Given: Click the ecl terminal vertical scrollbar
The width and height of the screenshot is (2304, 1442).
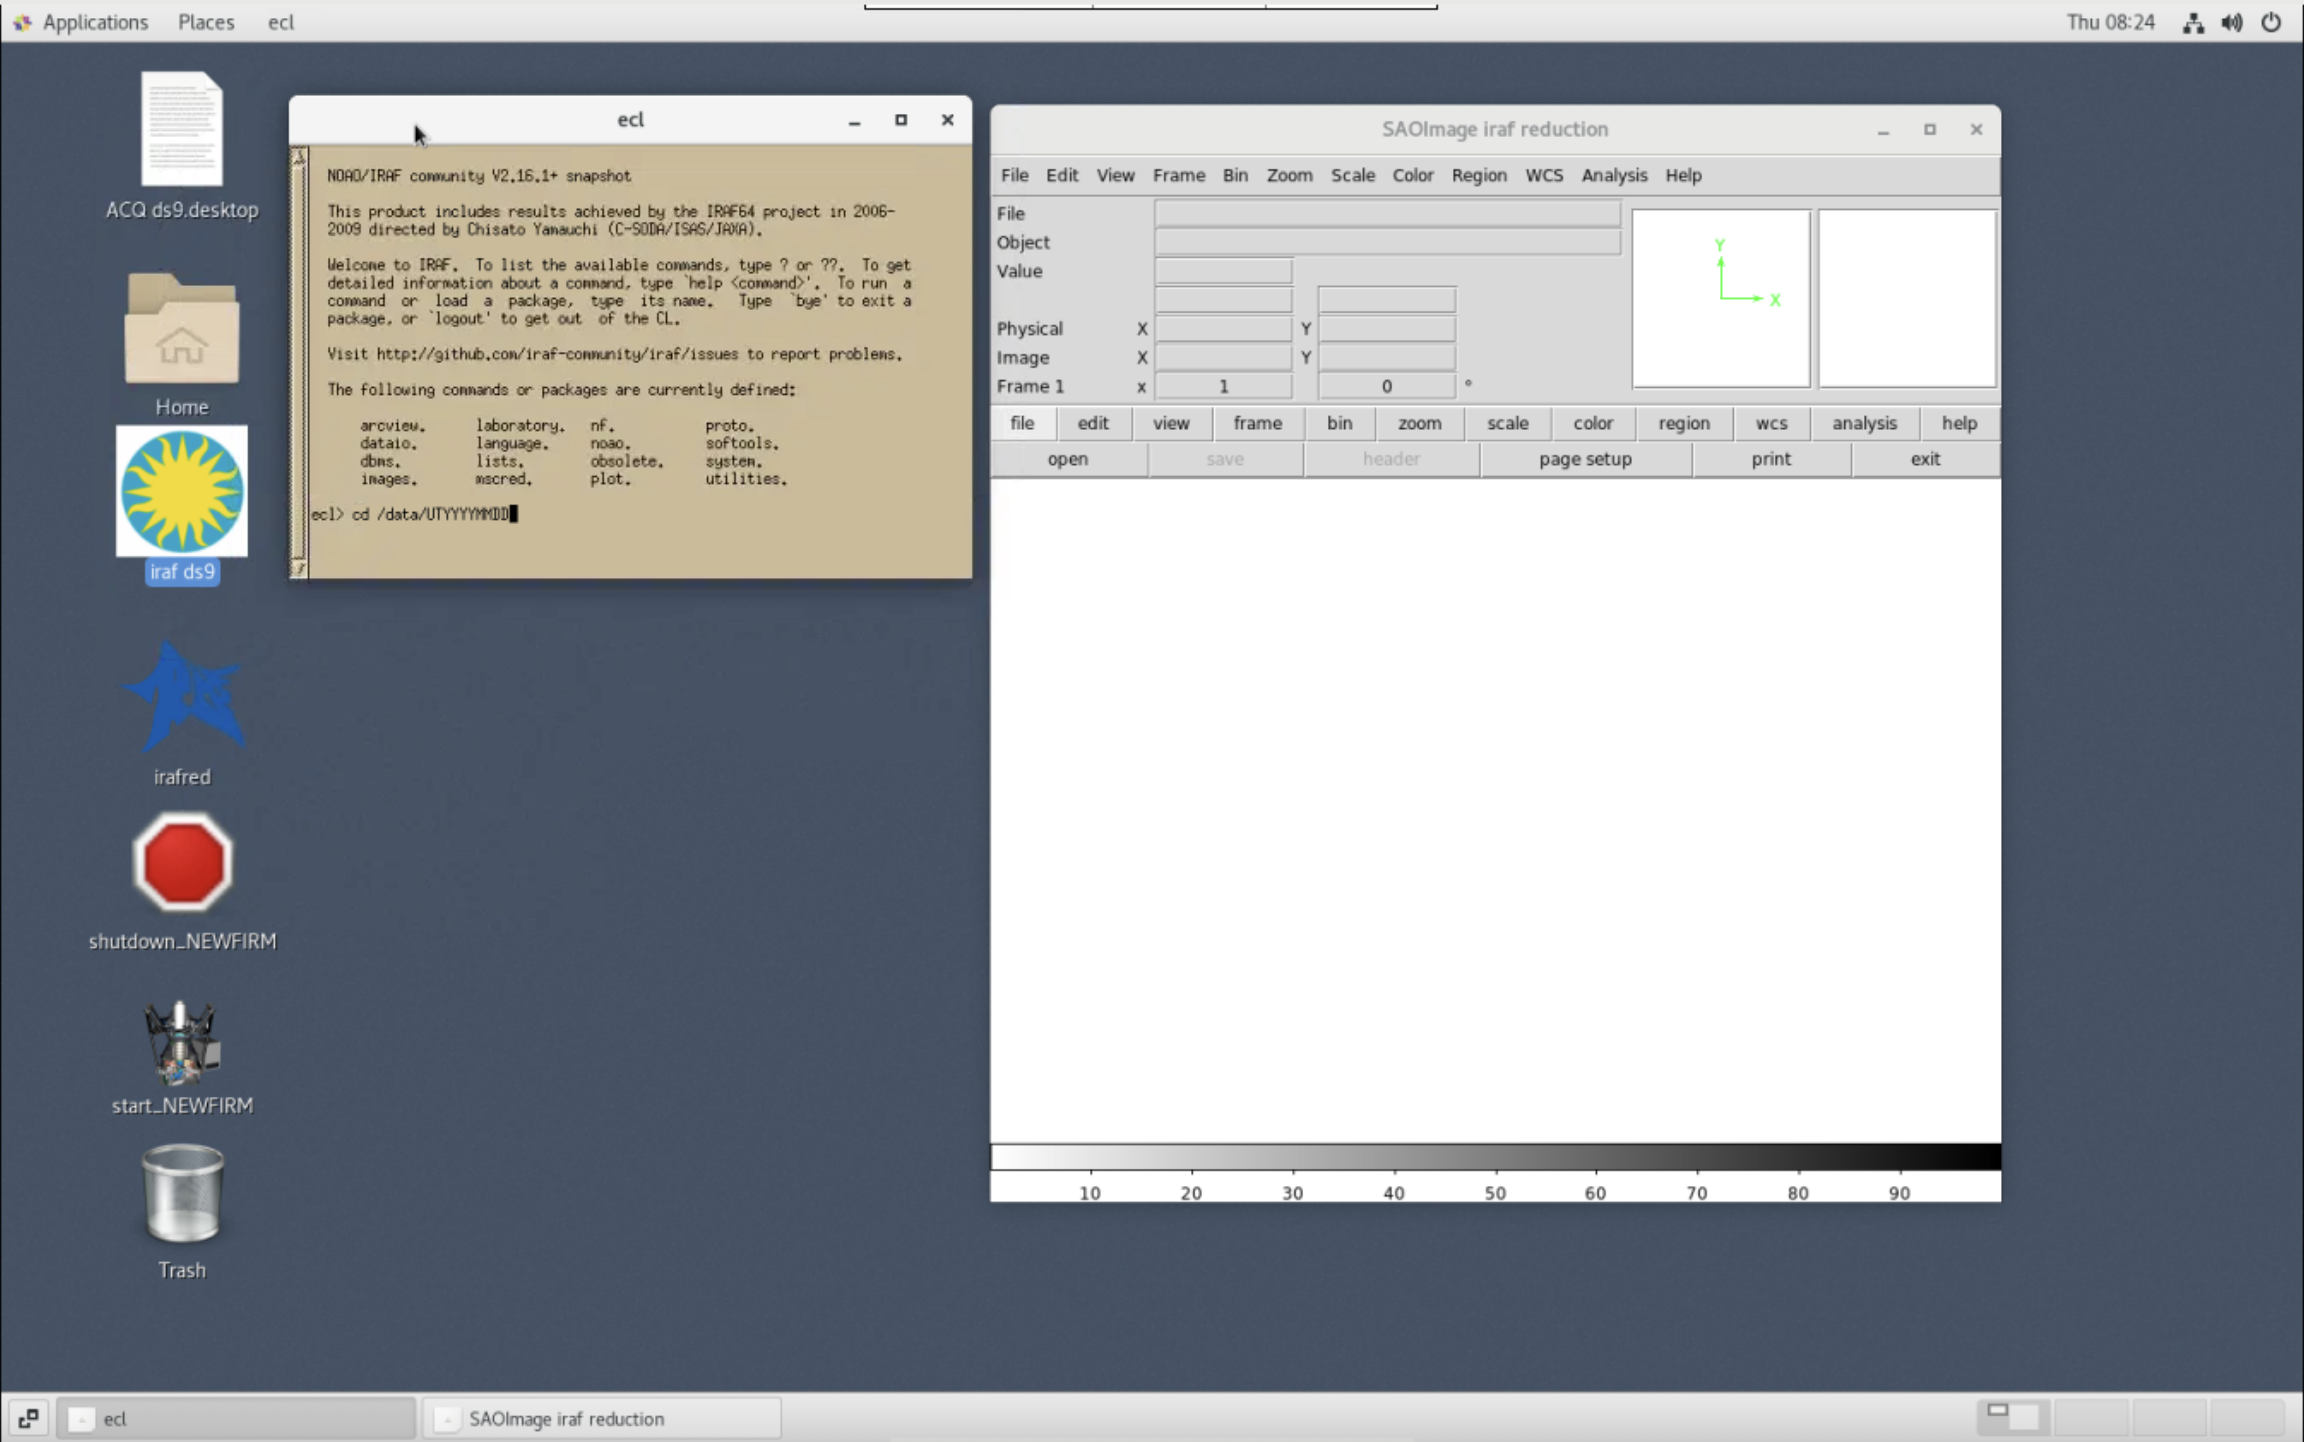Looking at the screenshot, I should 298,362.
